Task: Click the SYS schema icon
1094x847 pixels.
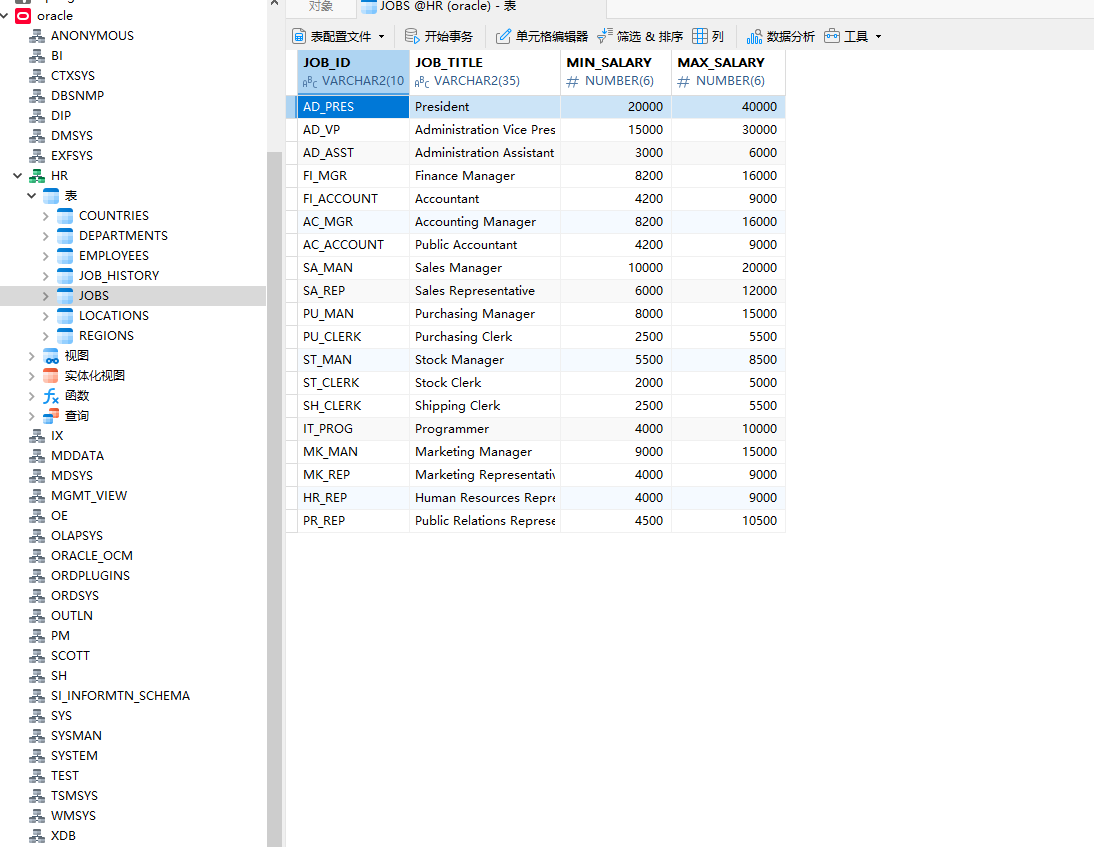Action: click(37, 716)
